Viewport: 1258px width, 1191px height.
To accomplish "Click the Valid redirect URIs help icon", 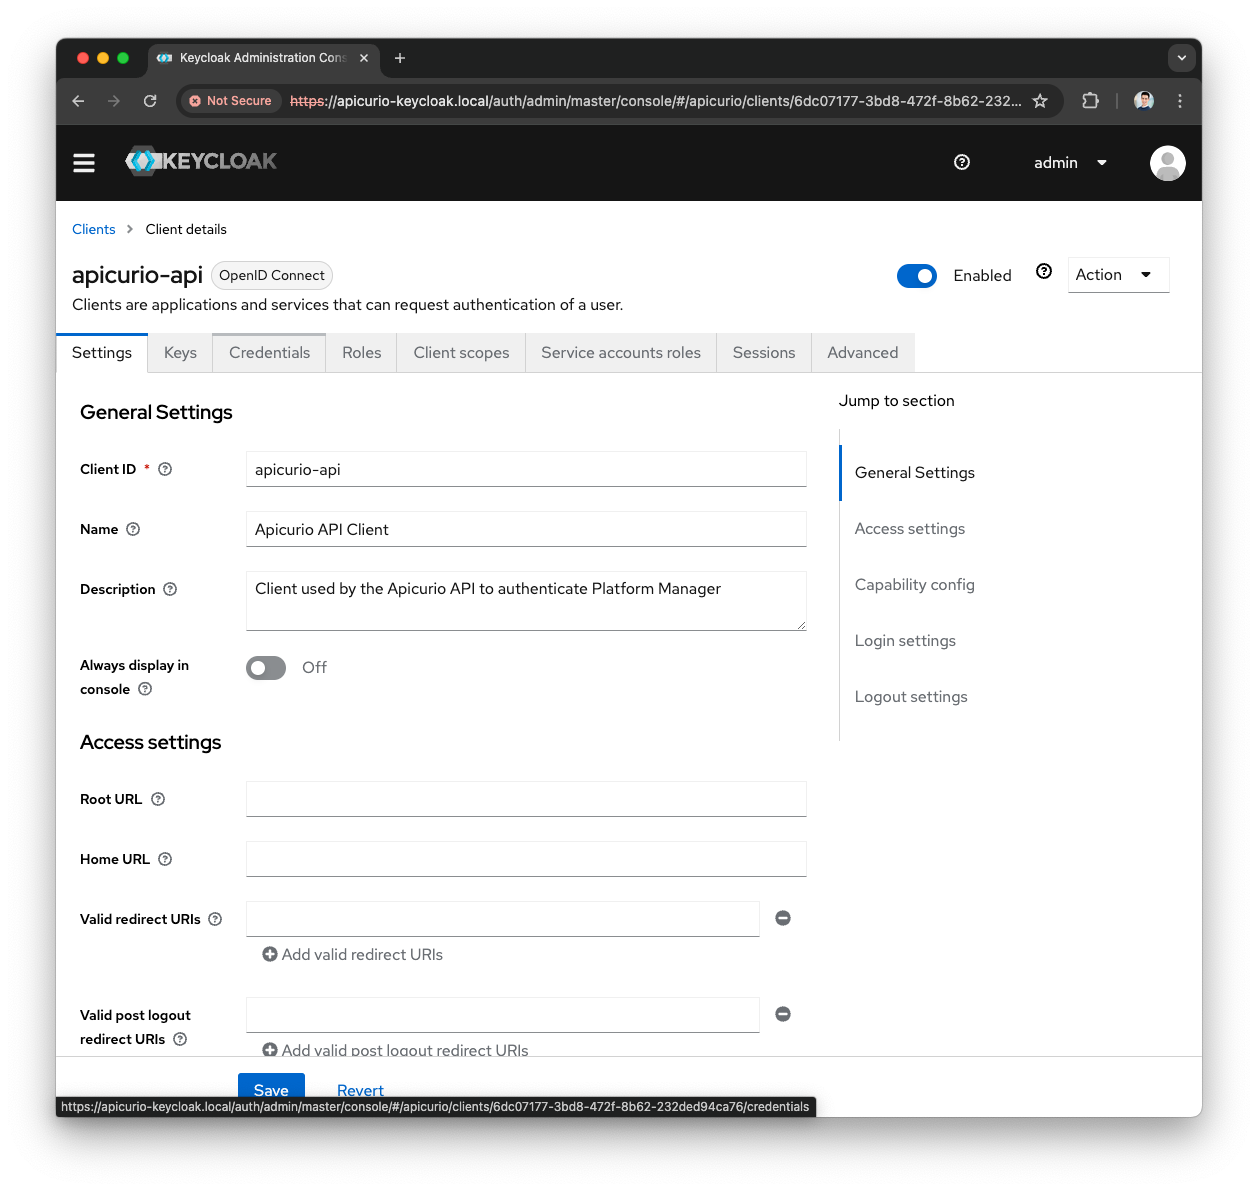I will click(215, 919).
